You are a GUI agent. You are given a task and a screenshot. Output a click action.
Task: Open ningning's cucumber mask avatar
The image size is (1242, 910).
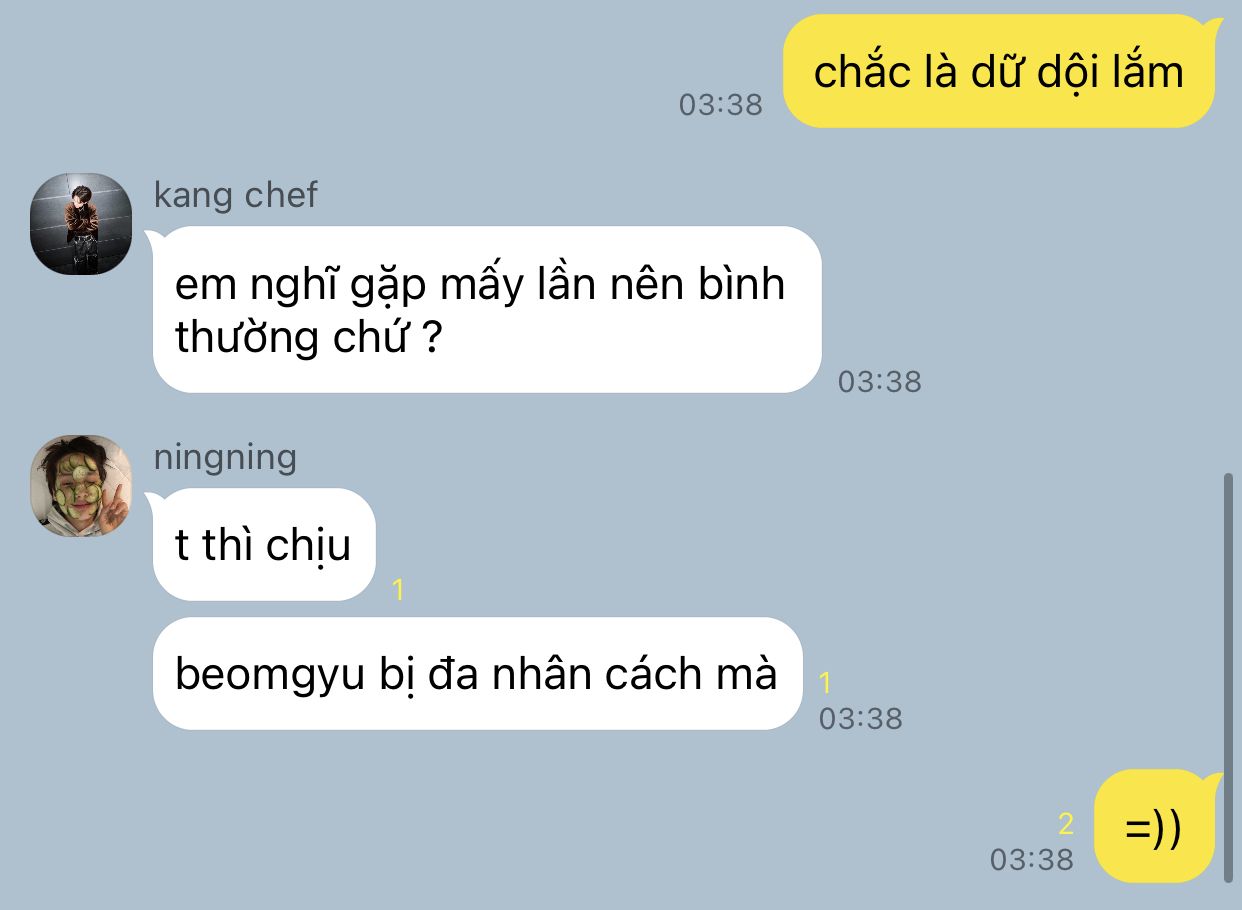coord(81,486)
